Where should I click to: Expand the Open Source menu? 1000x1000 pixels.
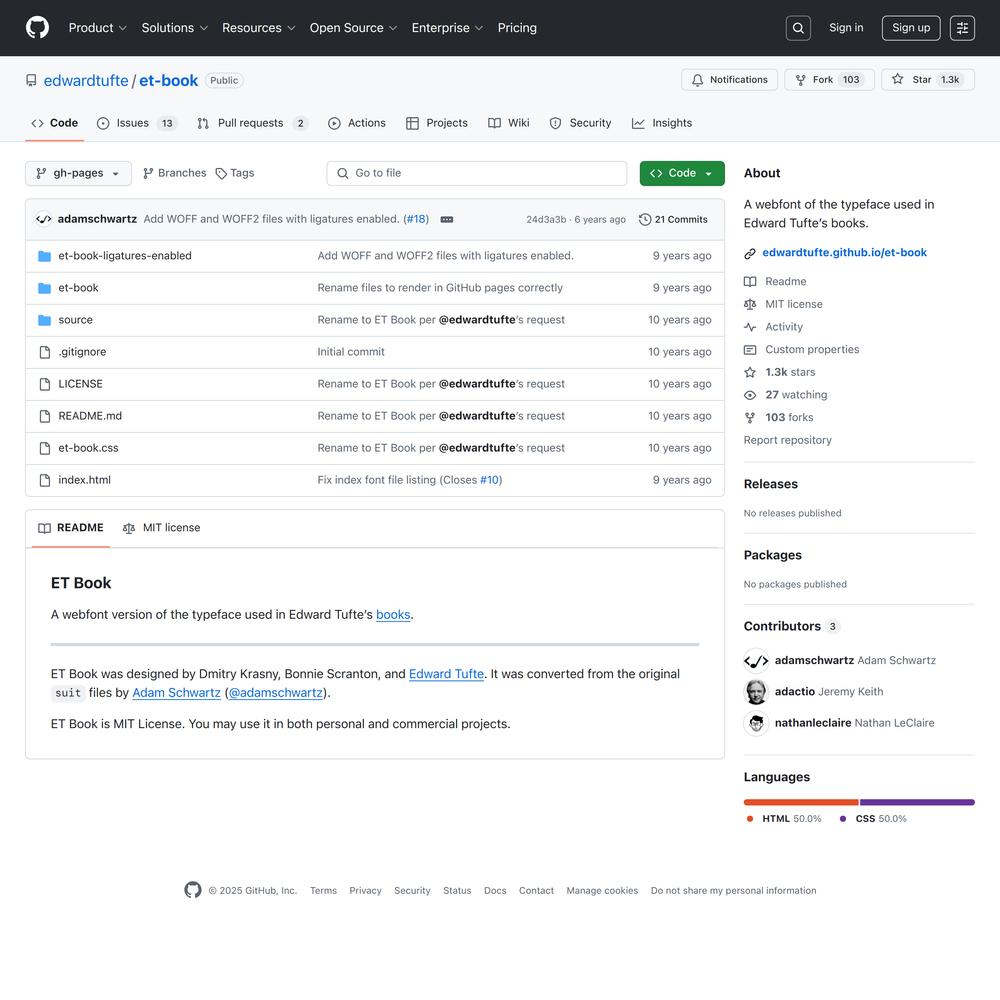353,28
